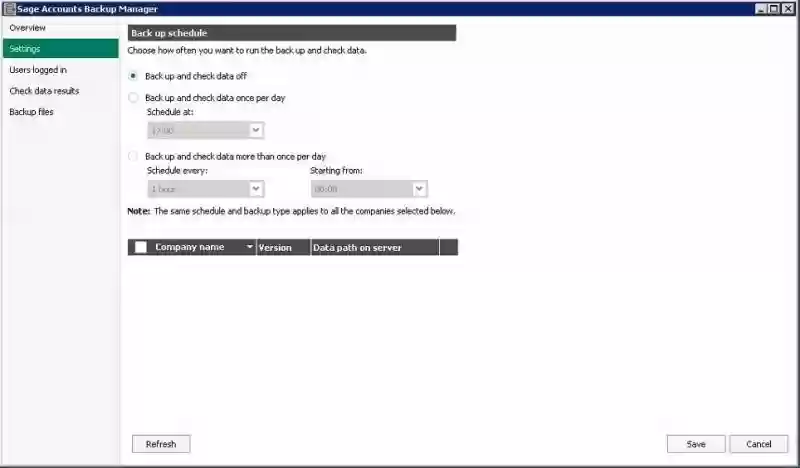Click the 'Starting from:' label
The image size is (800, 468).
coord(336,171)
